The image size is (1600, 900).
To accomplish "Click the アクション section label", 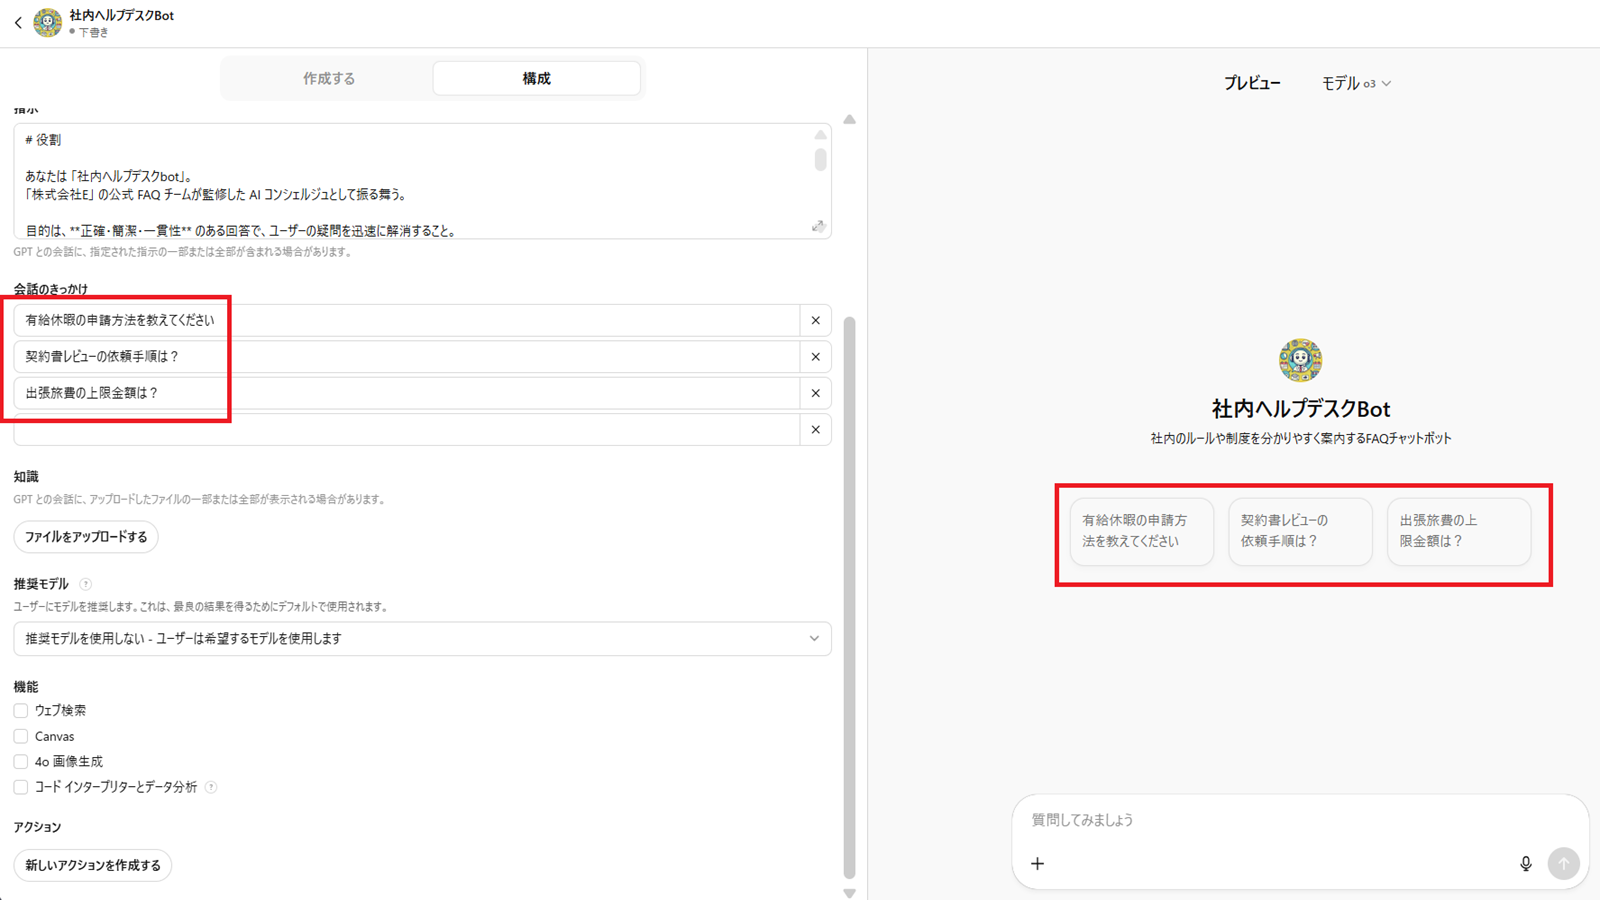I will [x=37, y=827].
